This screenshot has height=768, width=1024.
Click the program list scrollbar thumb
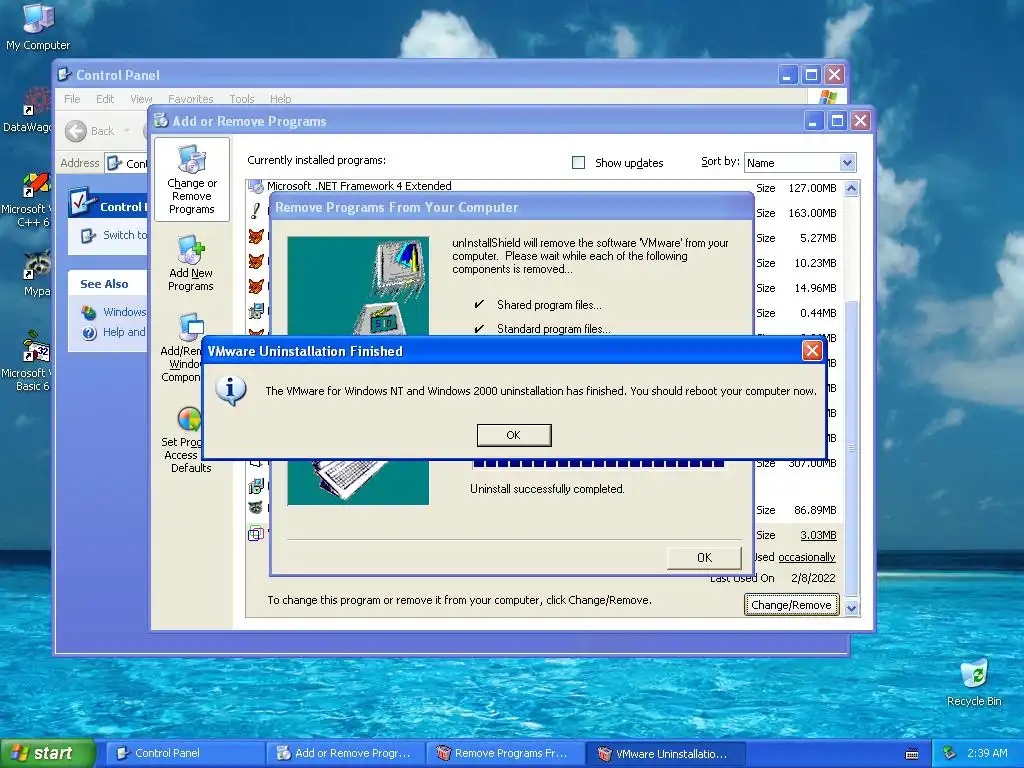pos(851,447)
